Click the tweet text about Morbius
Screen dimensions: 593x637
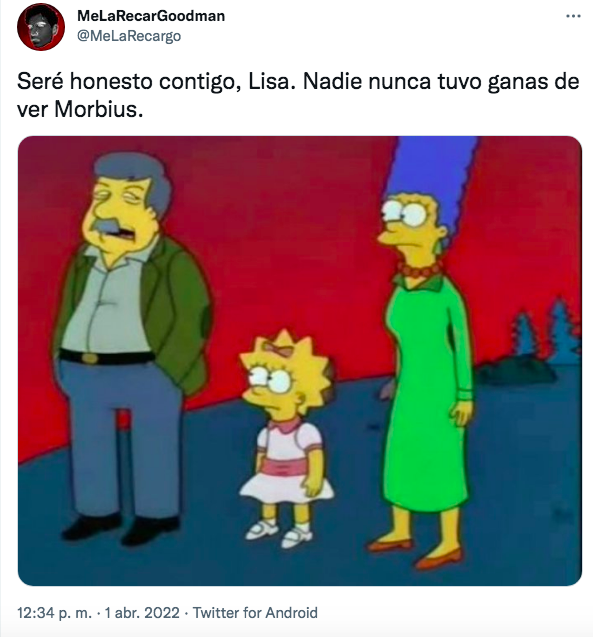click(x=298, y=95)
